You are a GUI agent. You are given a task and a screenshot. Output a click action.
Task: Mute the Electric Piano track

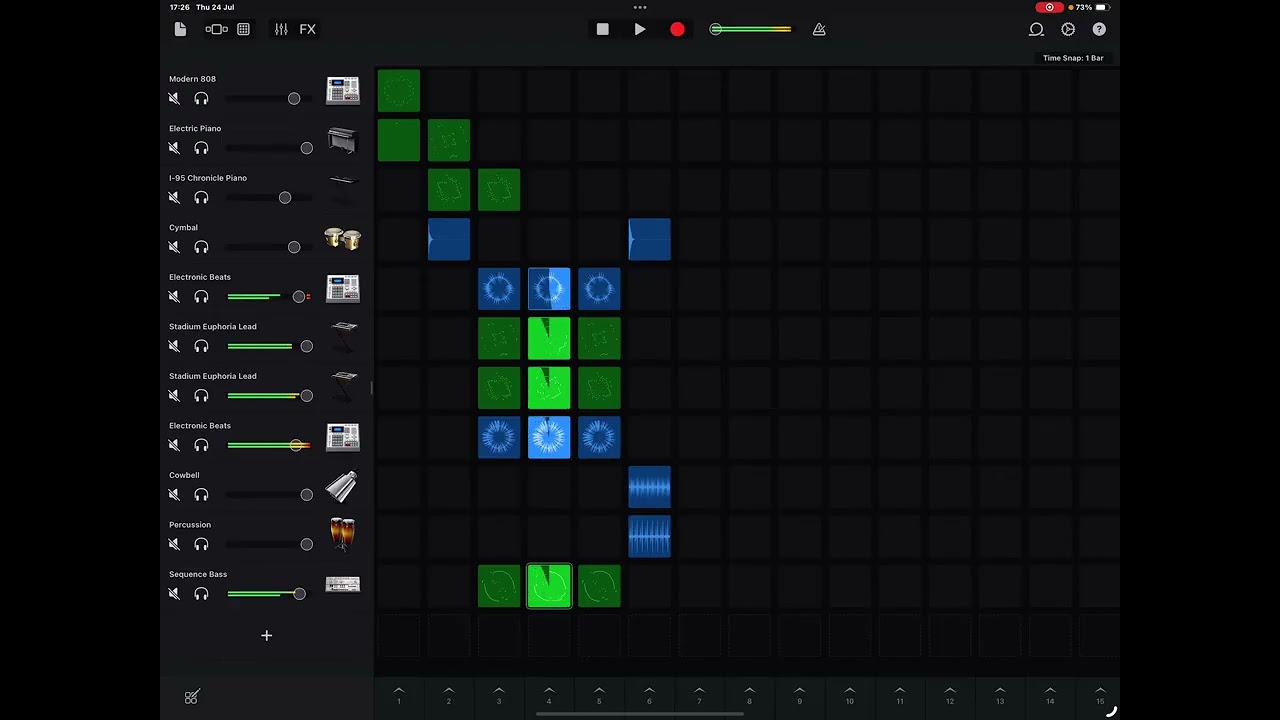(x=174, y=148)
